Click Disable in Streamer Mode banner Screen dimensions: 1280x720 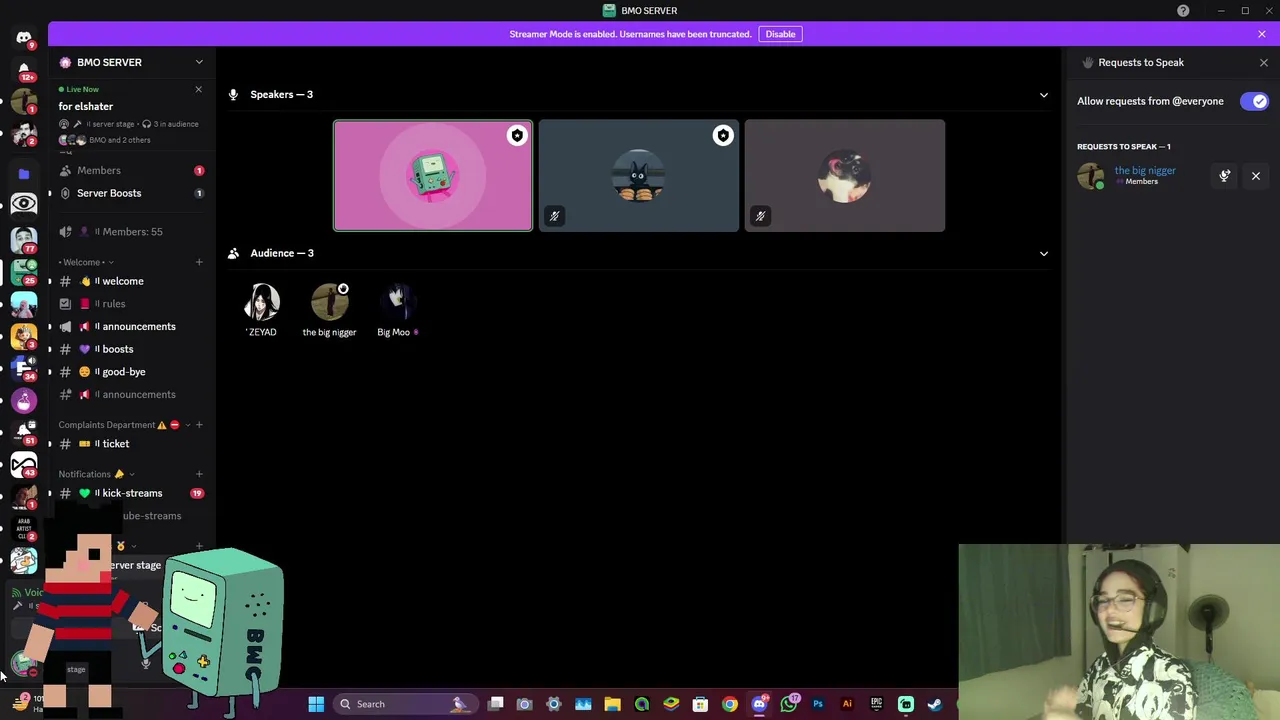[780, 34]
